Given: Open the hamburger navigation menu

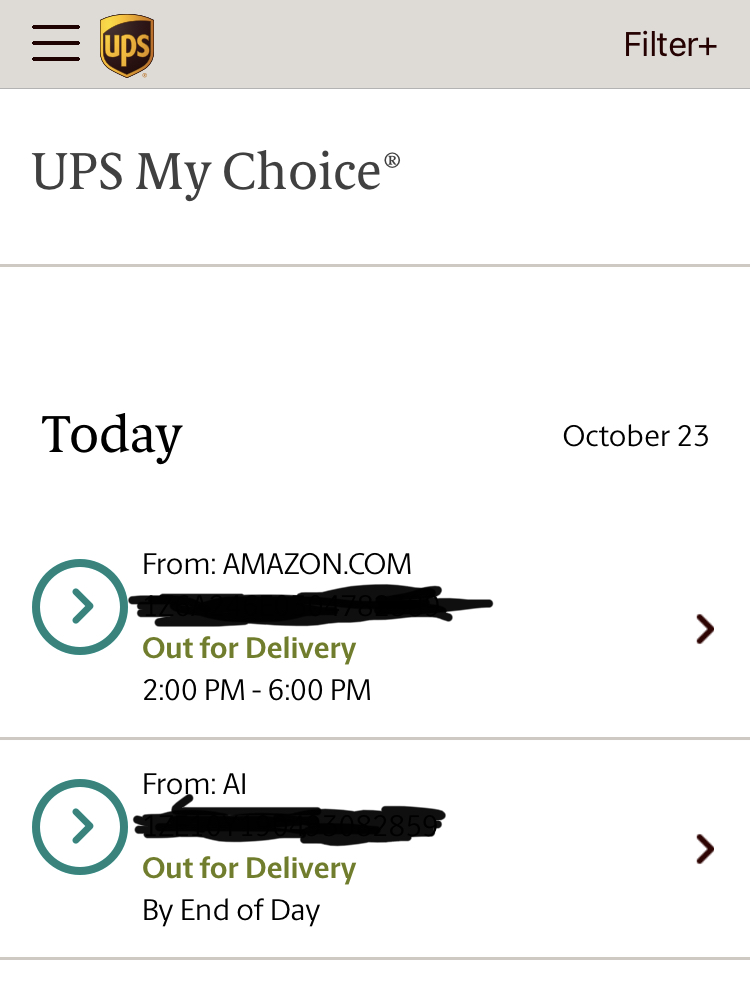Looking at the screenshot, I should [x=56, y=43].
